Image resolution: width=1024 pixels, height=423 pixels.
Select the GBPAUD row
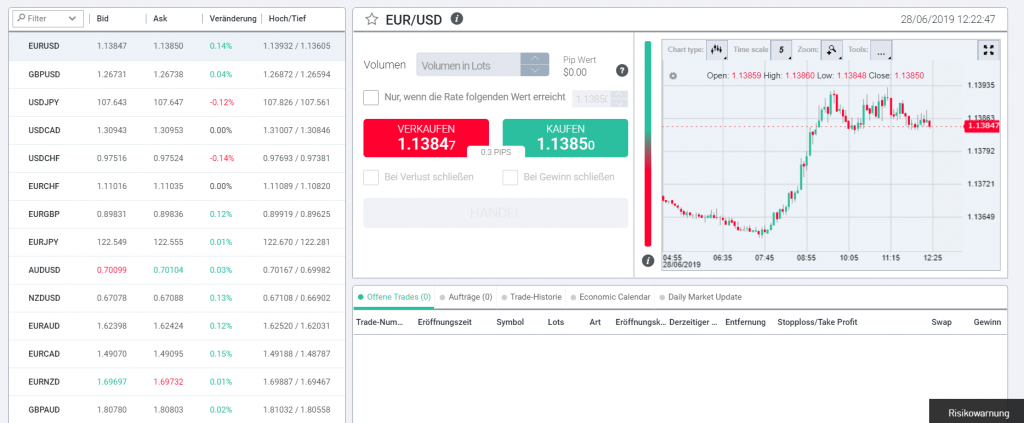click(177, 410)
